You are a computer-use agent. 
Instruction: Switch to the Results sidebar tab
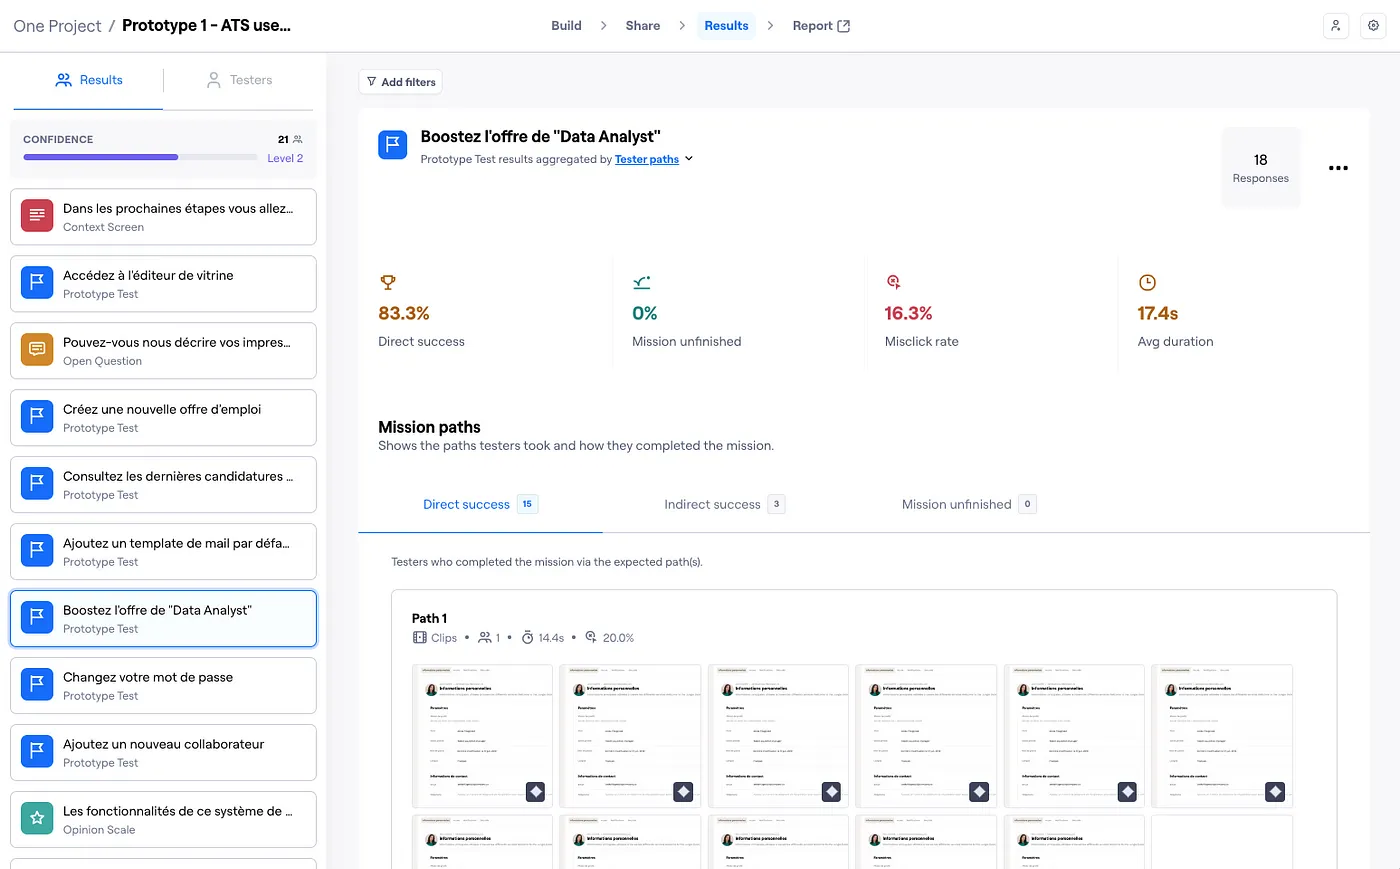88,80
